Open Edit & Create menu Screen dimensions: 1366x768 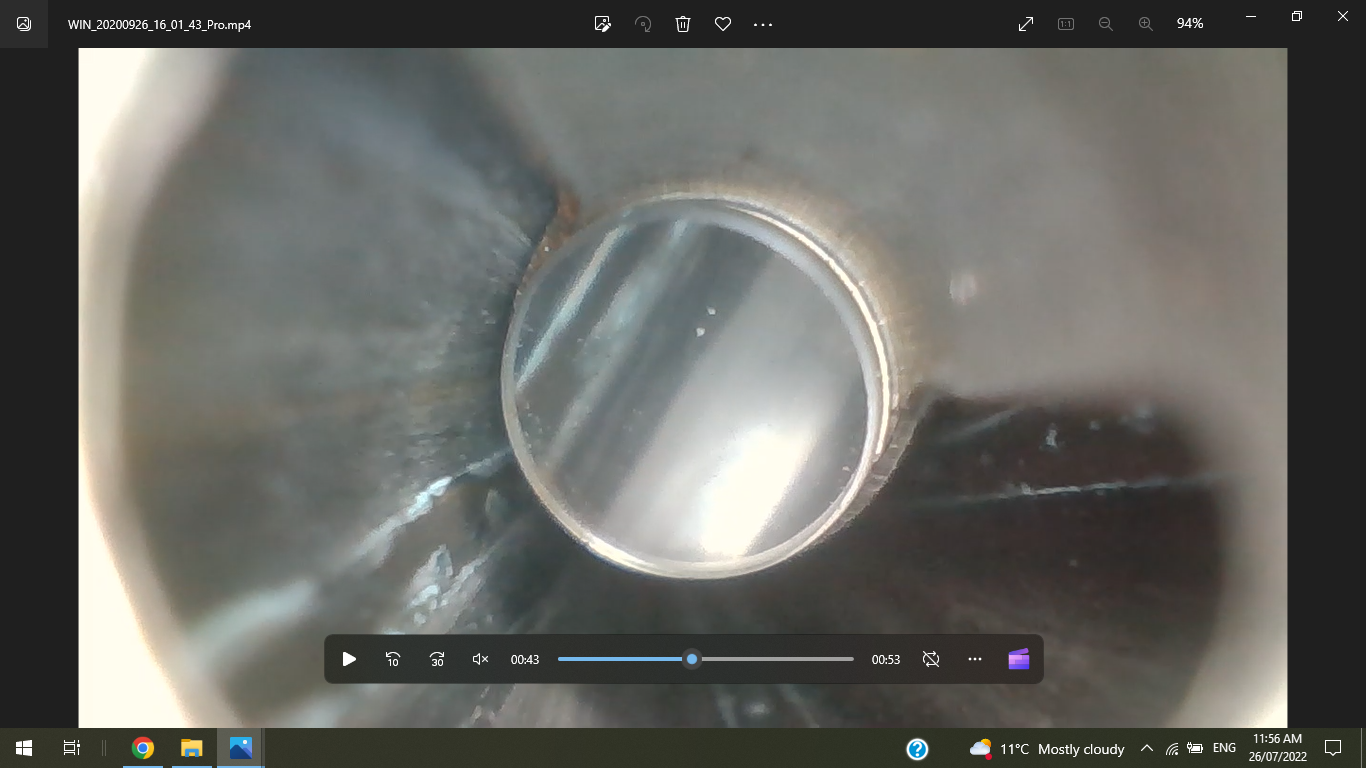[602, 24]
